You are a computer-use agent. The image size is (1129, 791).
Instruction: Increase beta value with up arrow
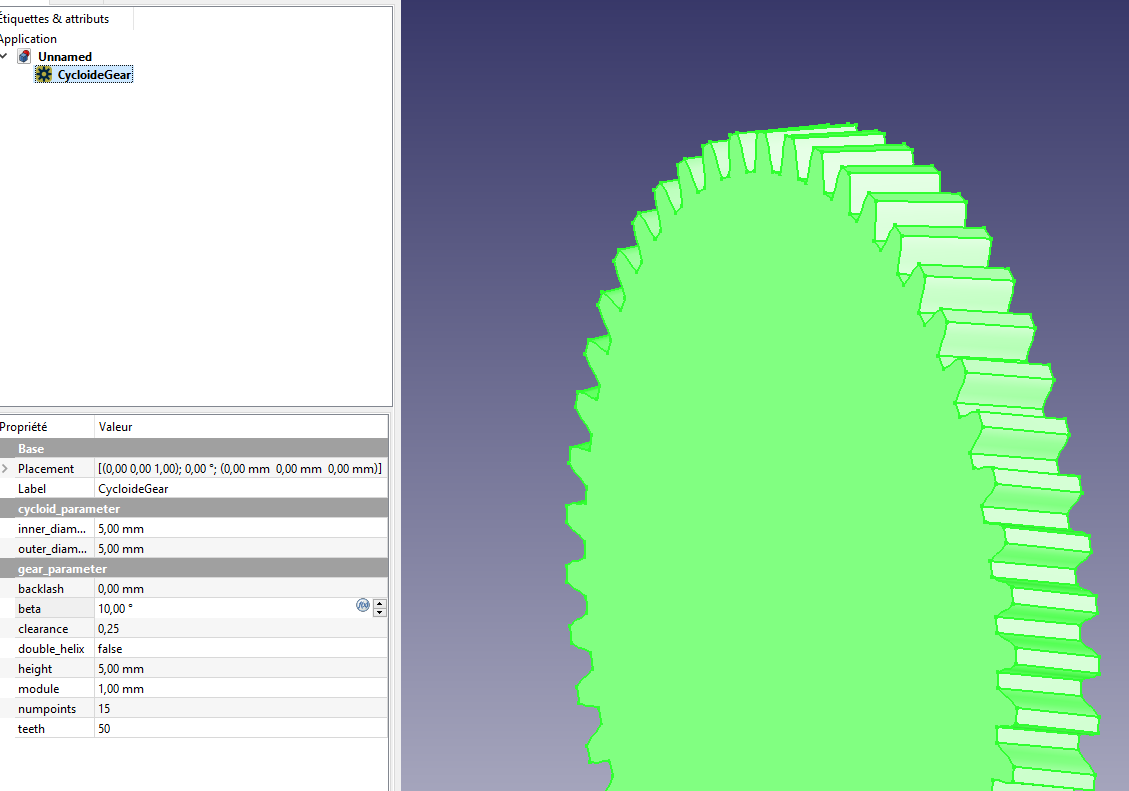tap(379, 603)
